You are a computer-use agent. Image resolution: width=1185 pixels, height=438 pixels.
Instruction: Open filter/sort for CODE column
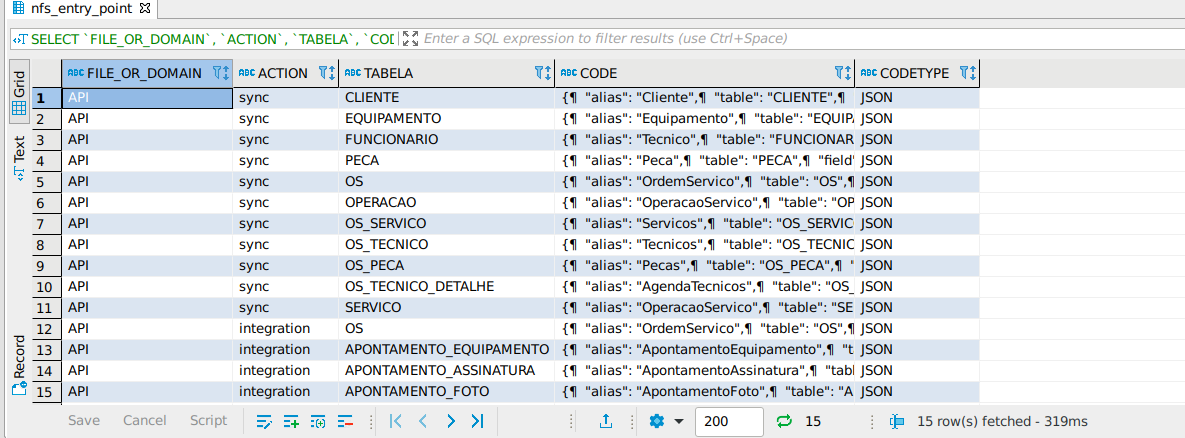click(843, 73)
